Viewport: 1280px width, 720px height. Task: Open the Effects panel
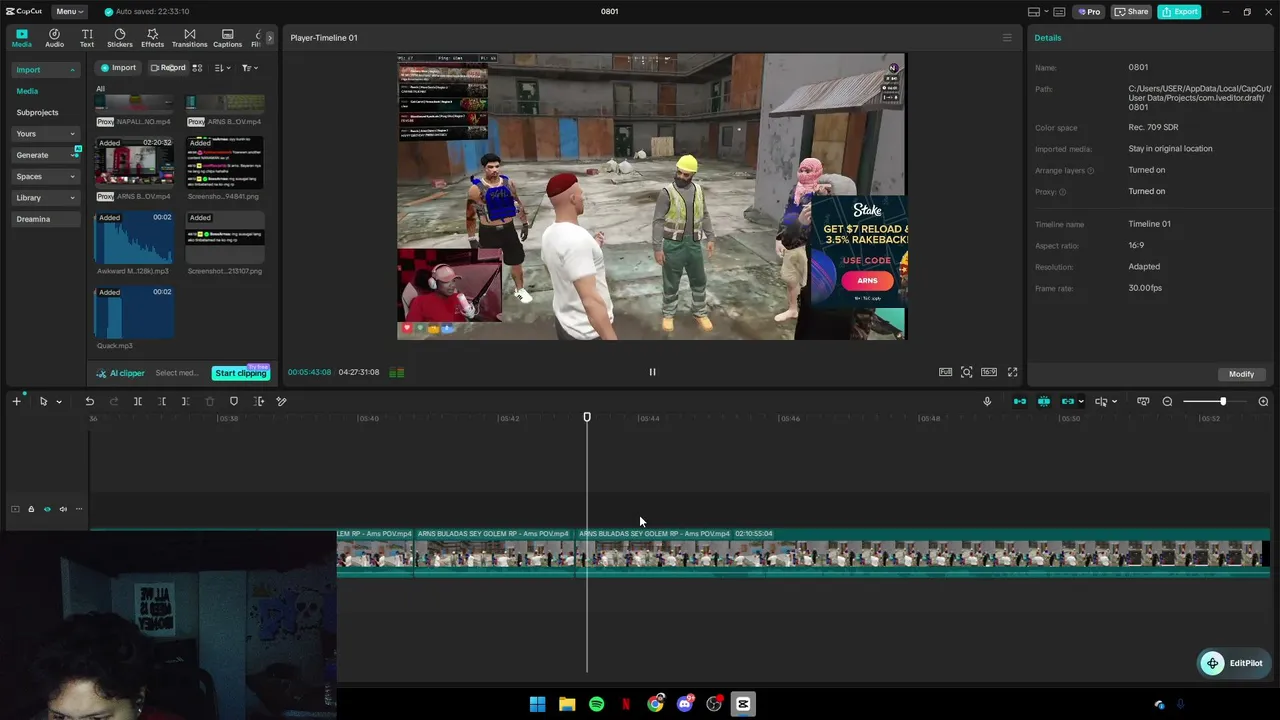pos(152,38)
